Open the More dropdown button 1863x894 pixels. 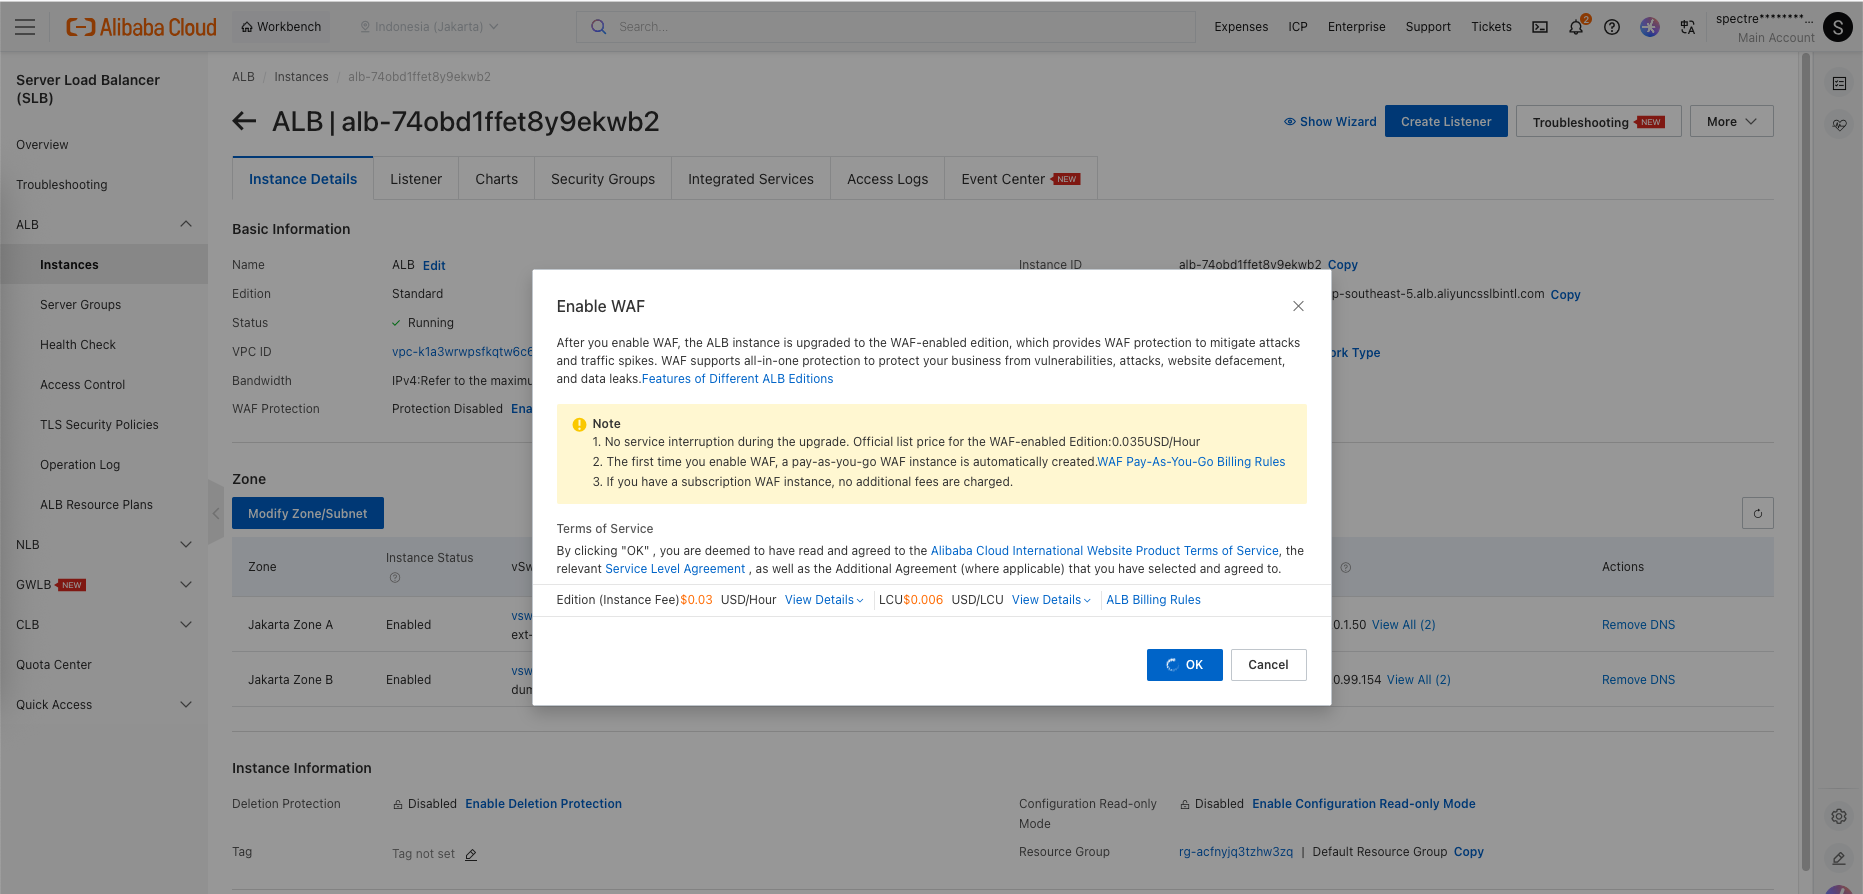pos(1731,122)
